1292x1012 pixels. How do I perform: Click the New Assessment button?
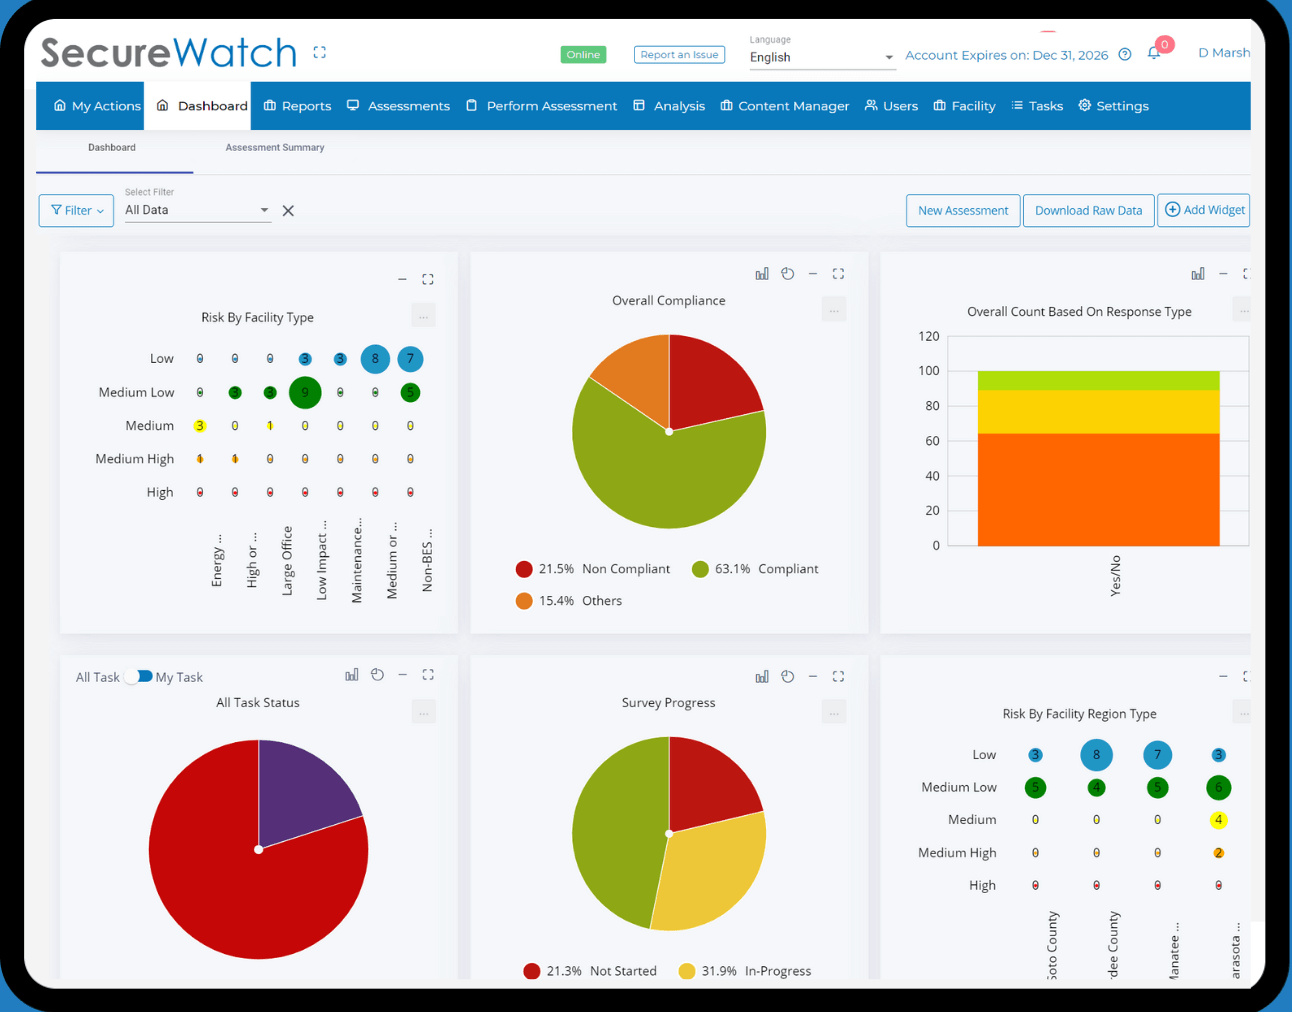click(962, 210)
